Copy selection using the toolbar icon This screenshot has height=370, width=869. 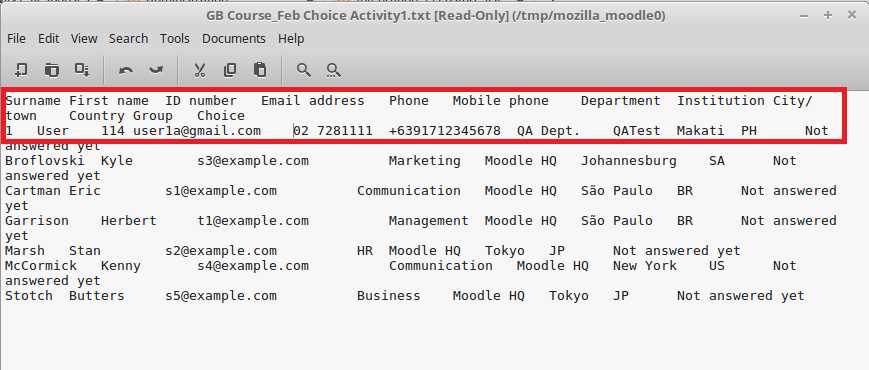coord(229,70)
